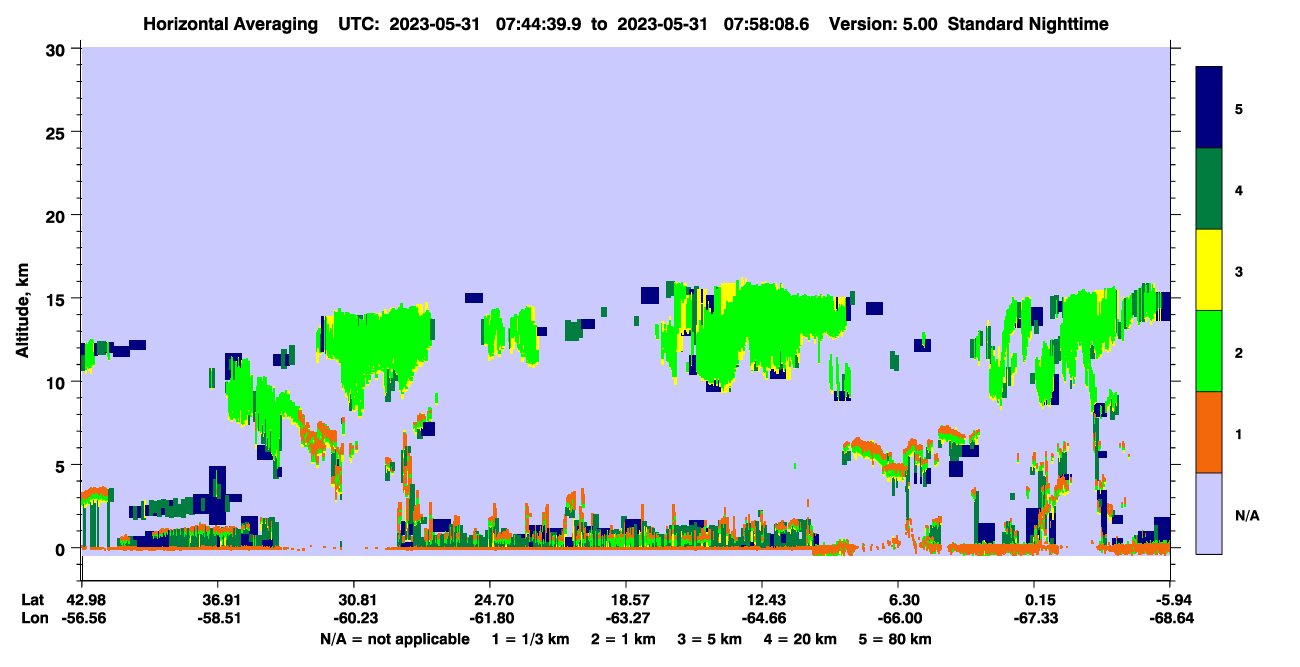Click the bright green color bar segment labeled 2
This screenshot has width=1300, height=667.
(1209, 351)
